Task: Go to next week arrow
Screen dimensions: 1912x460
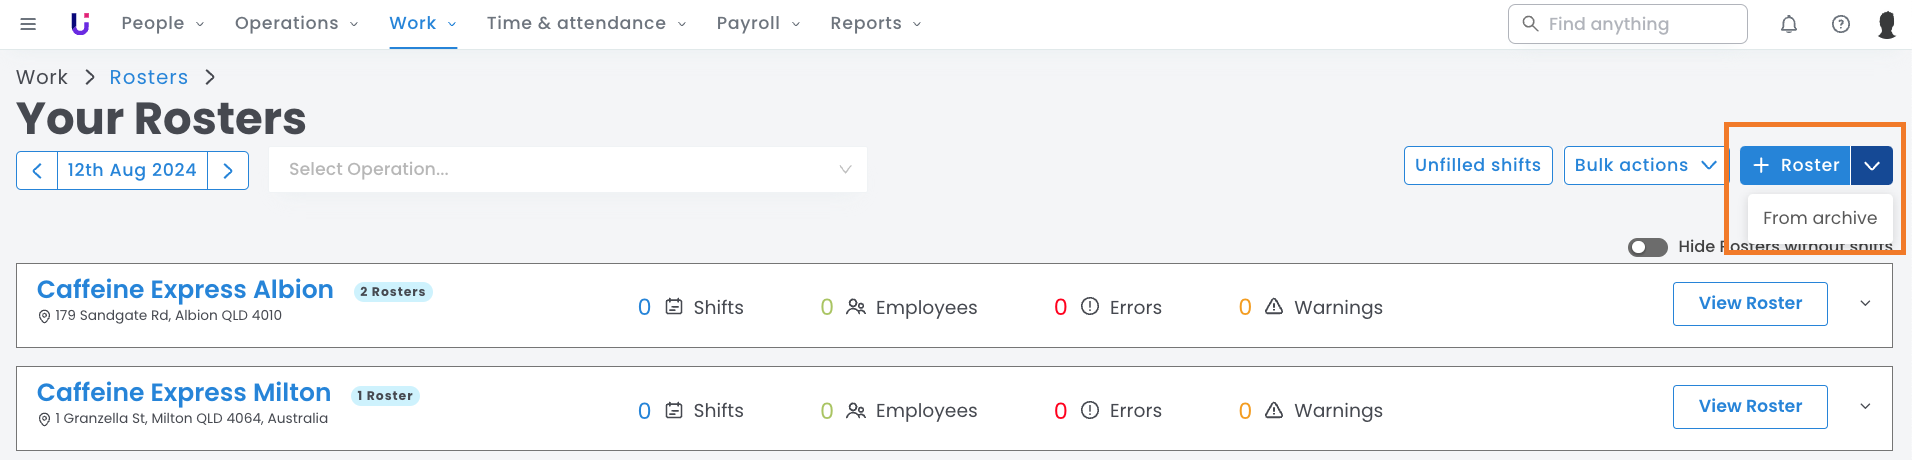Action: pyautogui.click(x=228, y=170)
